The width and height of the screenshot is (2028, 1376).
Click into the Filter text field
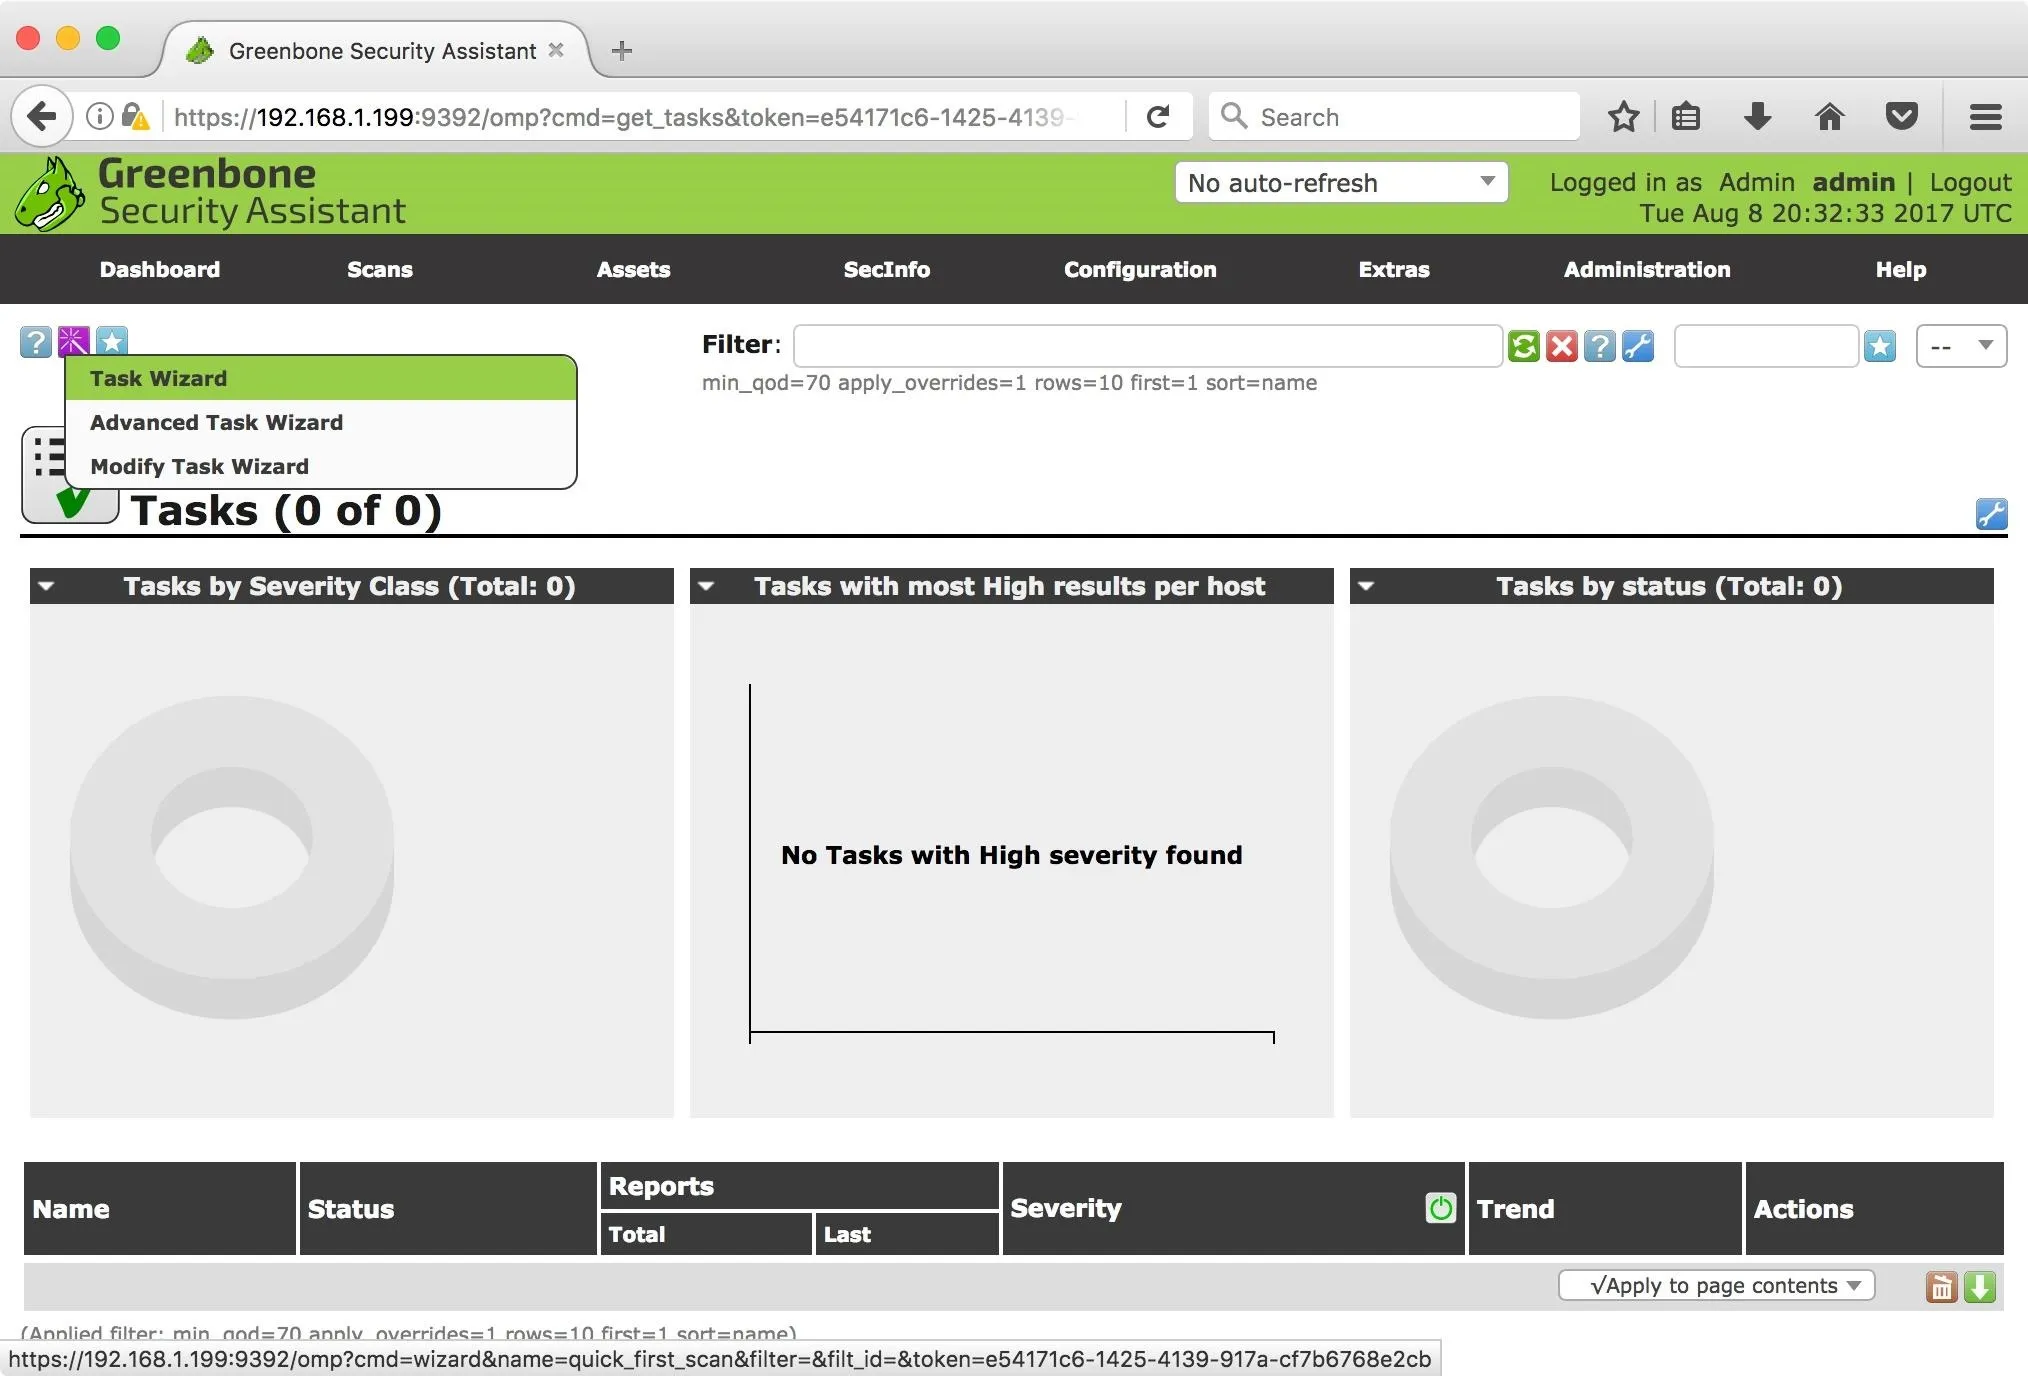click(x=1148, y=346)
